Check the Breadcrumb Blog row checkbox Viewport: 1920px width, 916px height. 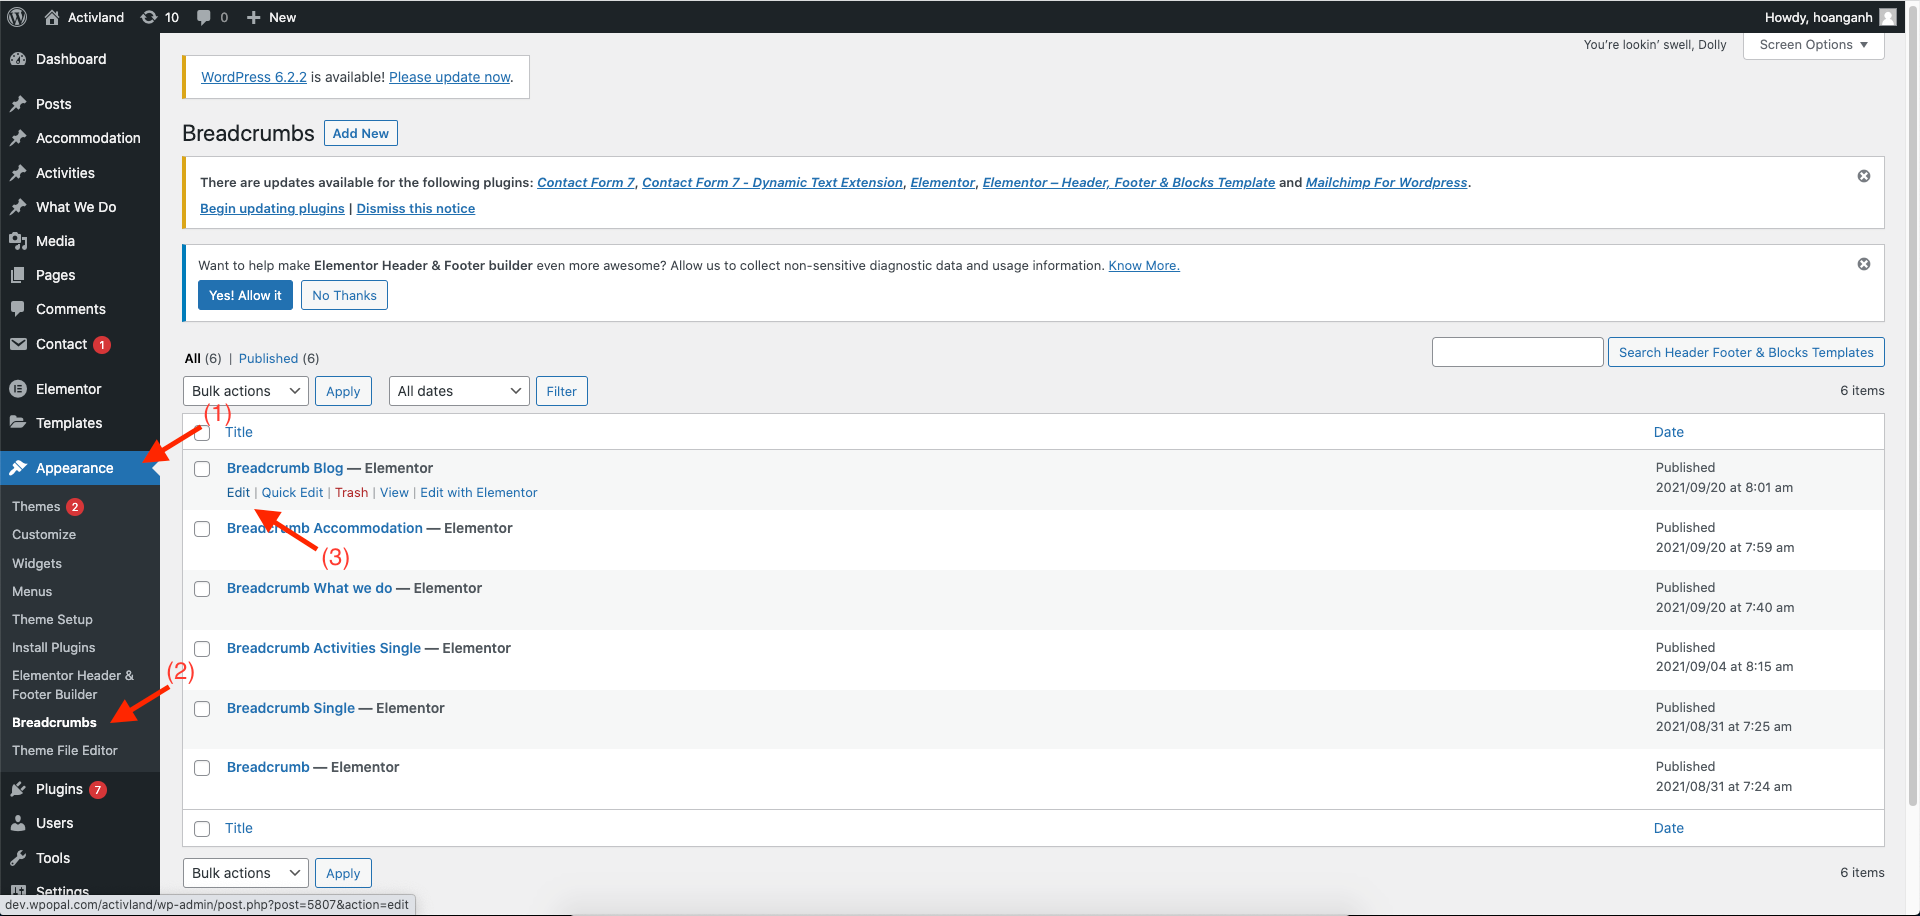point(202,469)
